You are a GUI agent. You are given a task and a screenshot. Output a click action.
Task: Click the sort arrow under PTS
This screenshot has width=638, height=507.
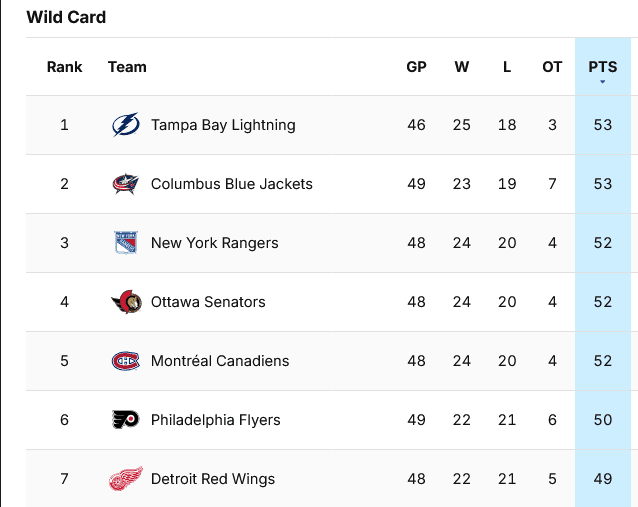coord(603,82)
